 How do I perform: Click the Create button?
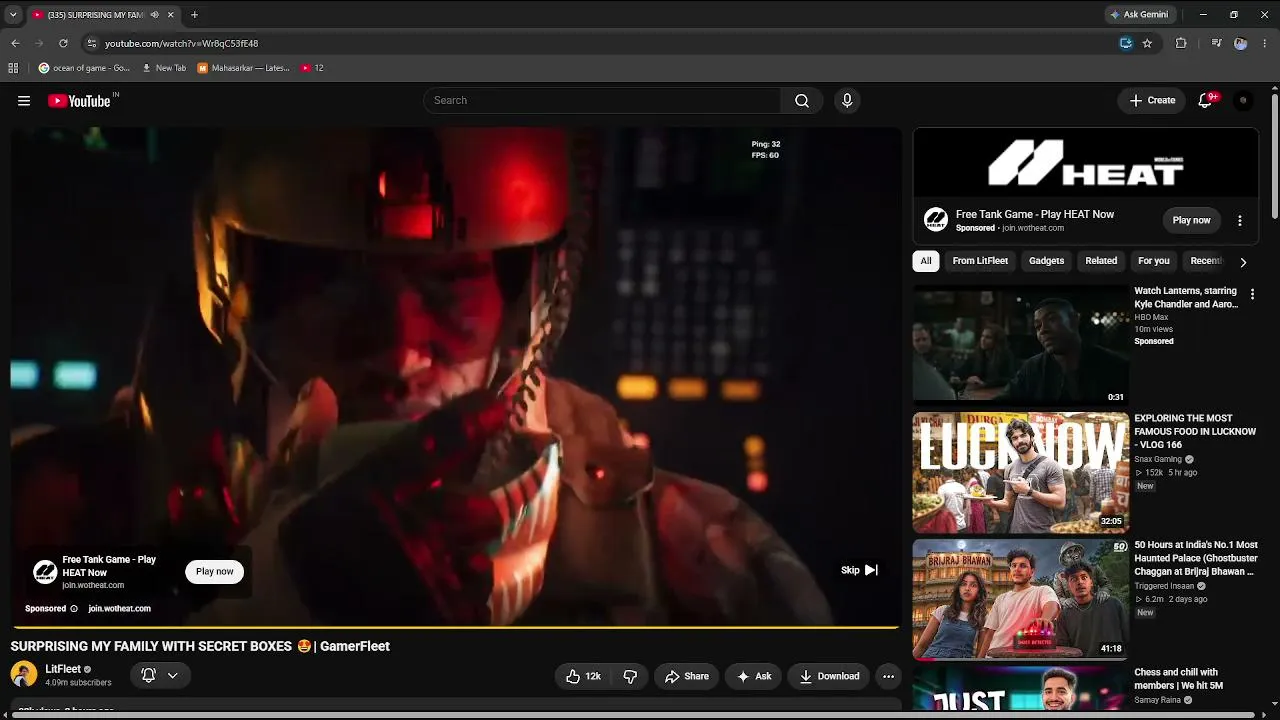click(1152, 100)
